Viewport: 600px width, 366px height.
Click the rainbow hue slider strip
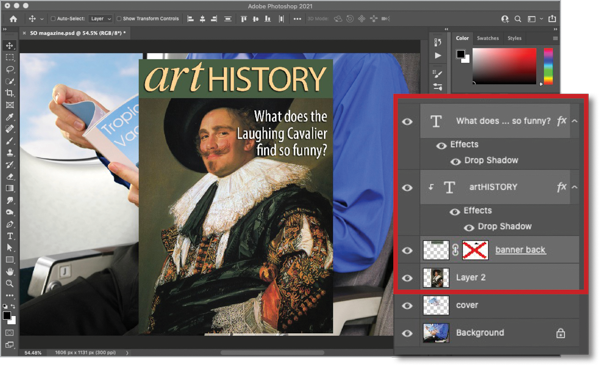pyautogui.click(x=548, y=66)
